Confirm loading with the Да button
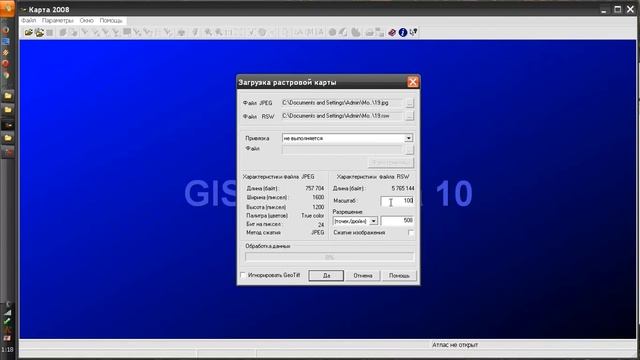This screenshot has width=640, height=360. [x=326, y=276]
